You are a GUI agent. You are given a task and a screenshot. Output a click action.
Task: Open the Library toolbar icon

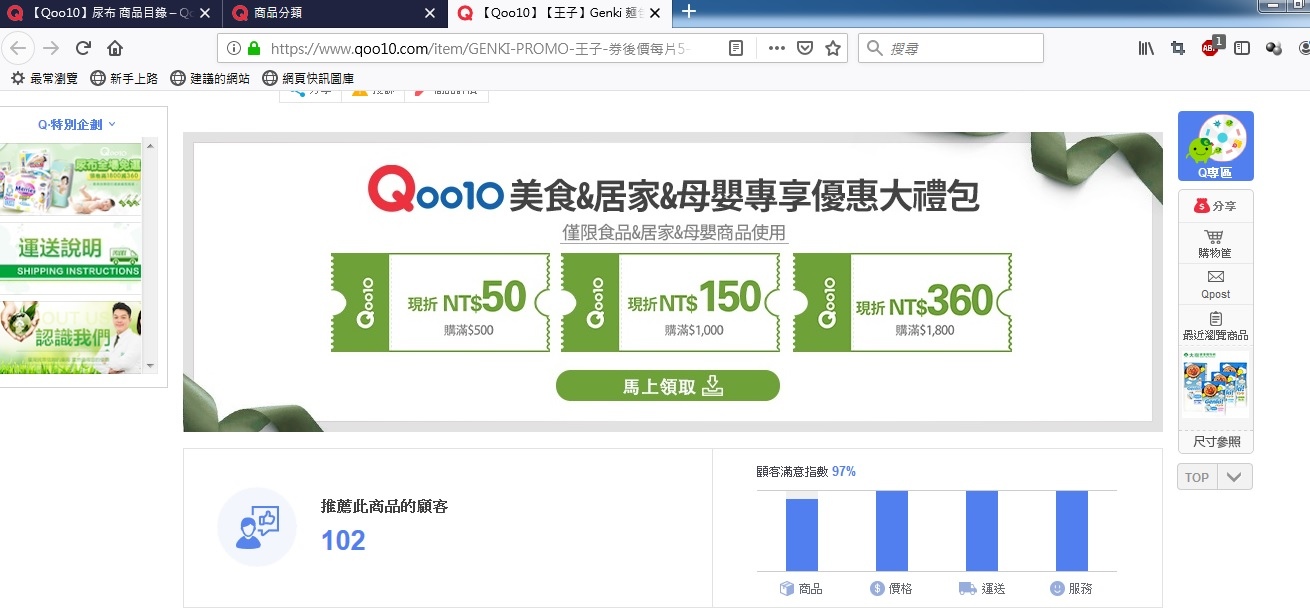(1146, 48)
